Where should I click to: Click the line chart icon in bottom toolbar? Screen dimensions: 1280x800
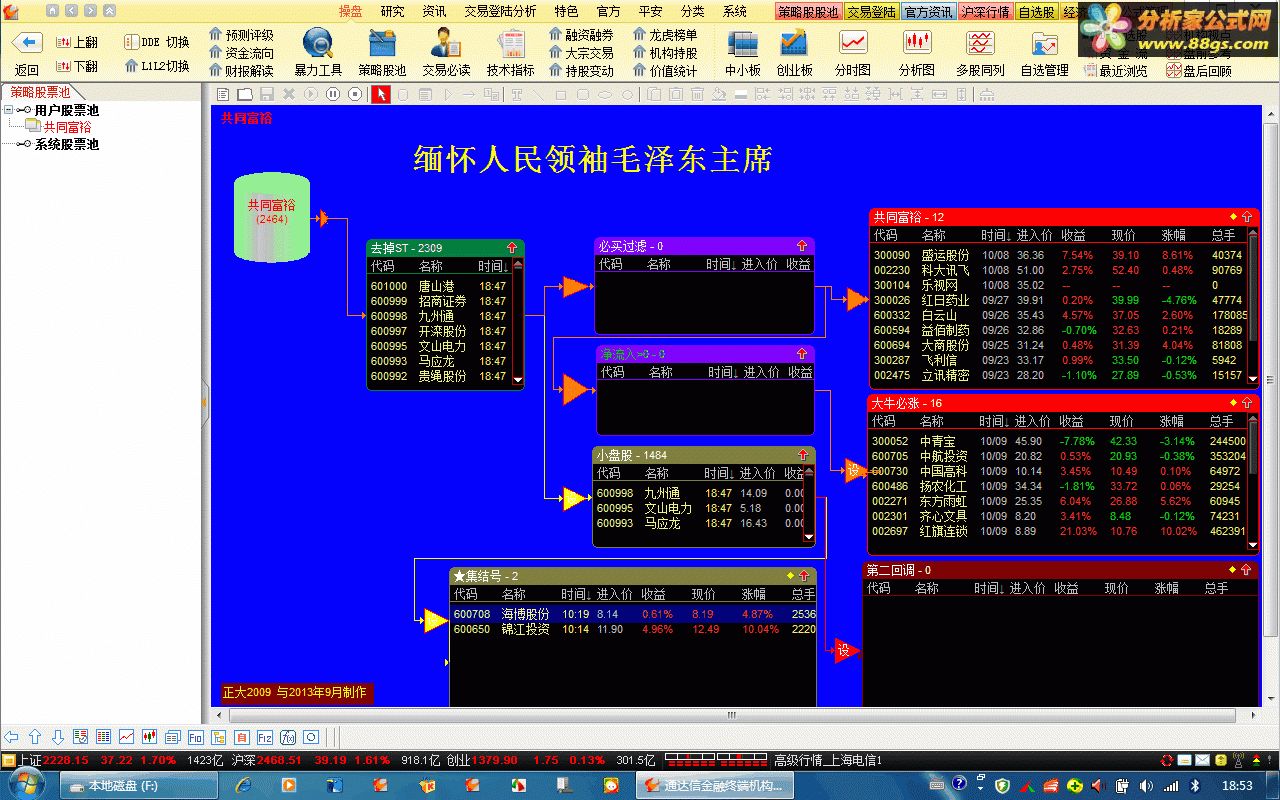click(x=126, y=737)
